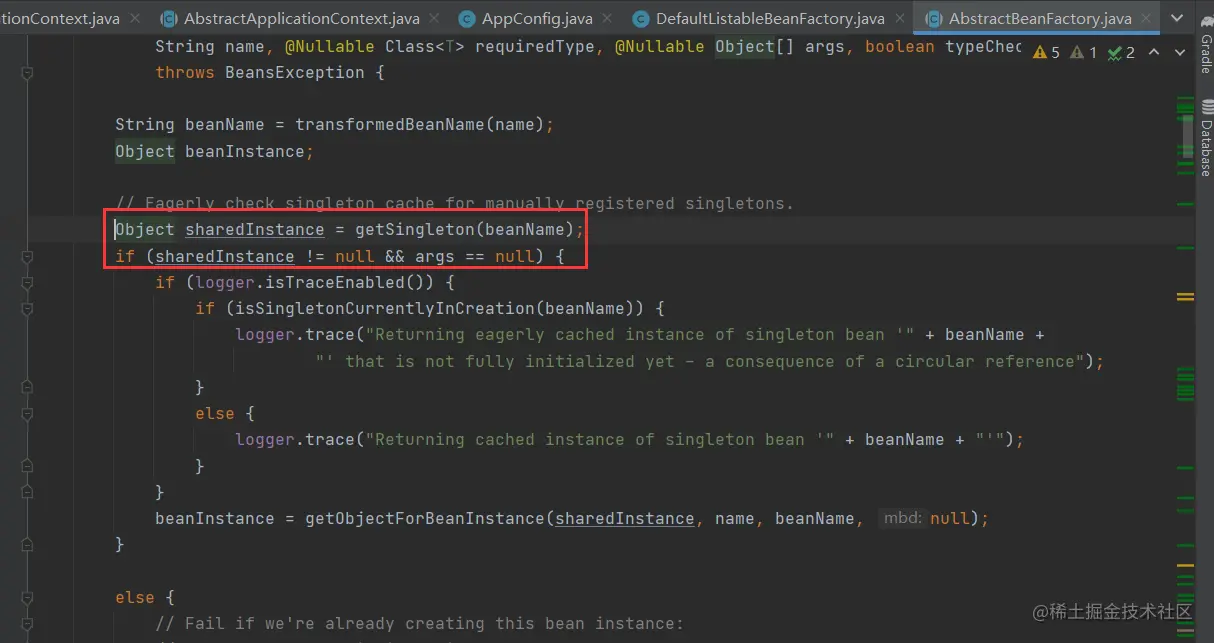Click the 'mbd:' parameter hint
Viewport: 1214px width, 643px height.
(902, 519)
